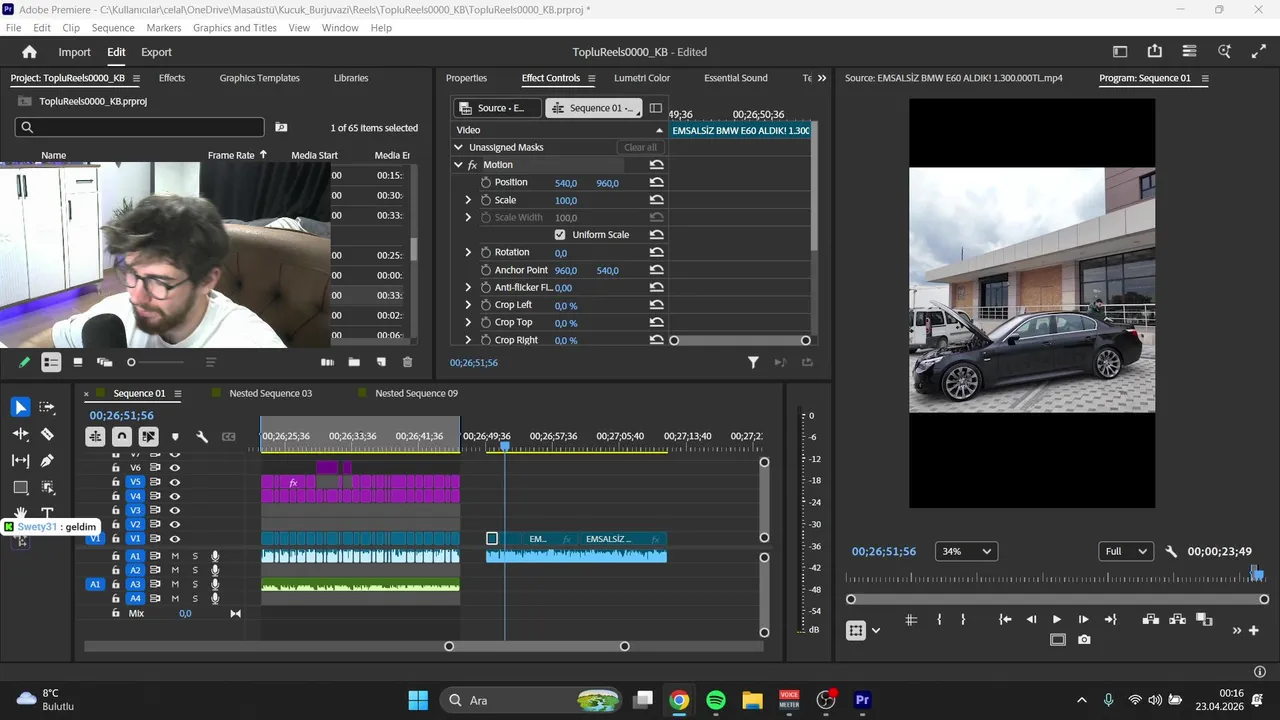Image resolution: width=1280 pixels, height=720 pixels.
Task: Click the Lift button in Program monitor
Action: tap(1150, 620)
